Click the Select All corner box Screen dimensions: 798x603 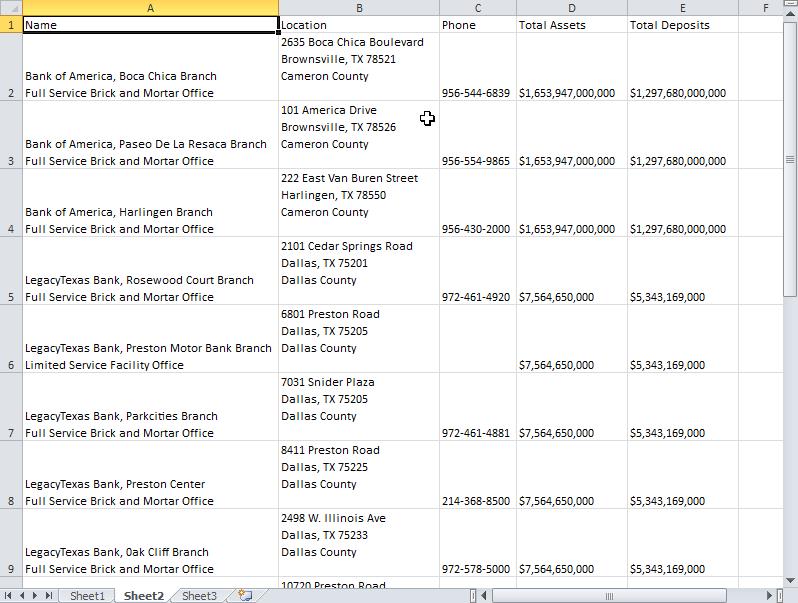(10, 8)
